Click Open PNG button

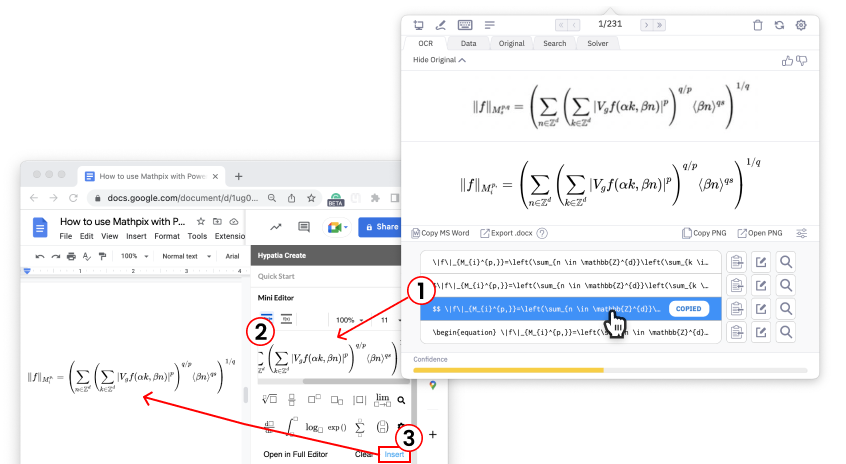coord(760,233)
